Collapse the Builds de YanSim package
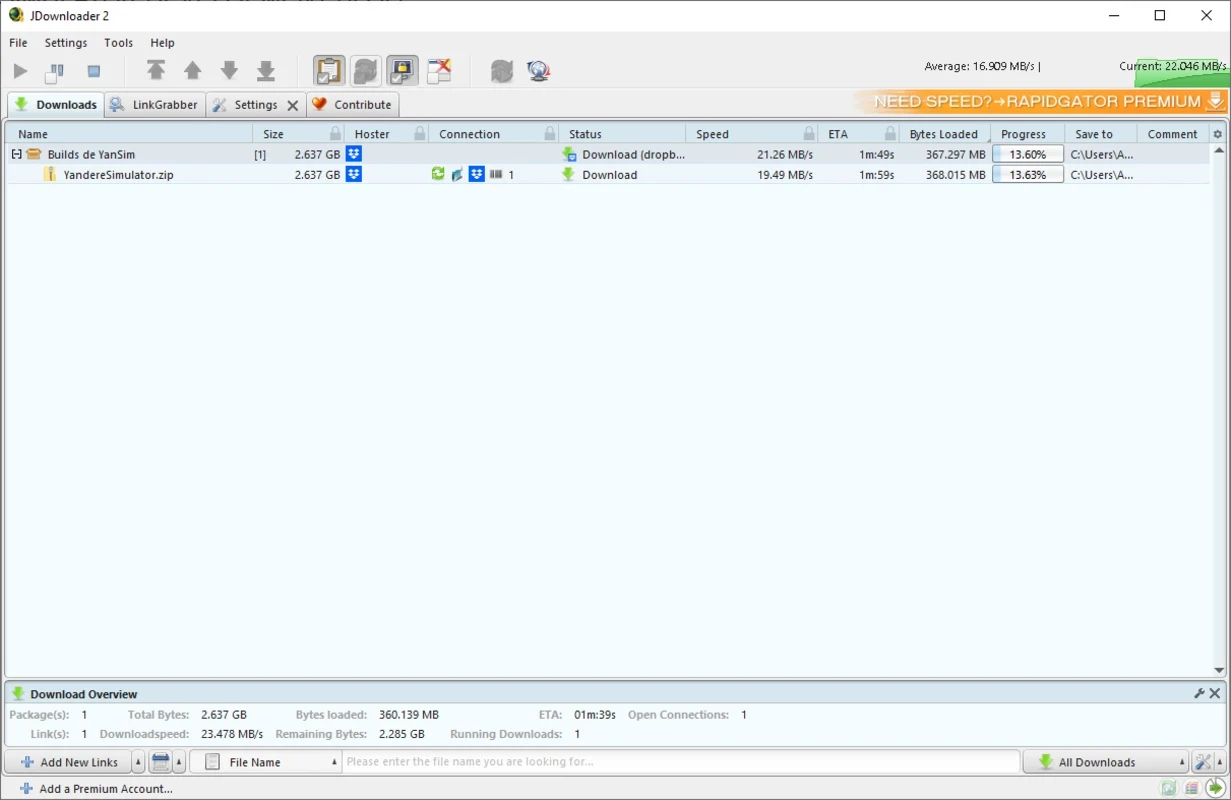This screenshot has width=1231, height=800. (16, 154)
